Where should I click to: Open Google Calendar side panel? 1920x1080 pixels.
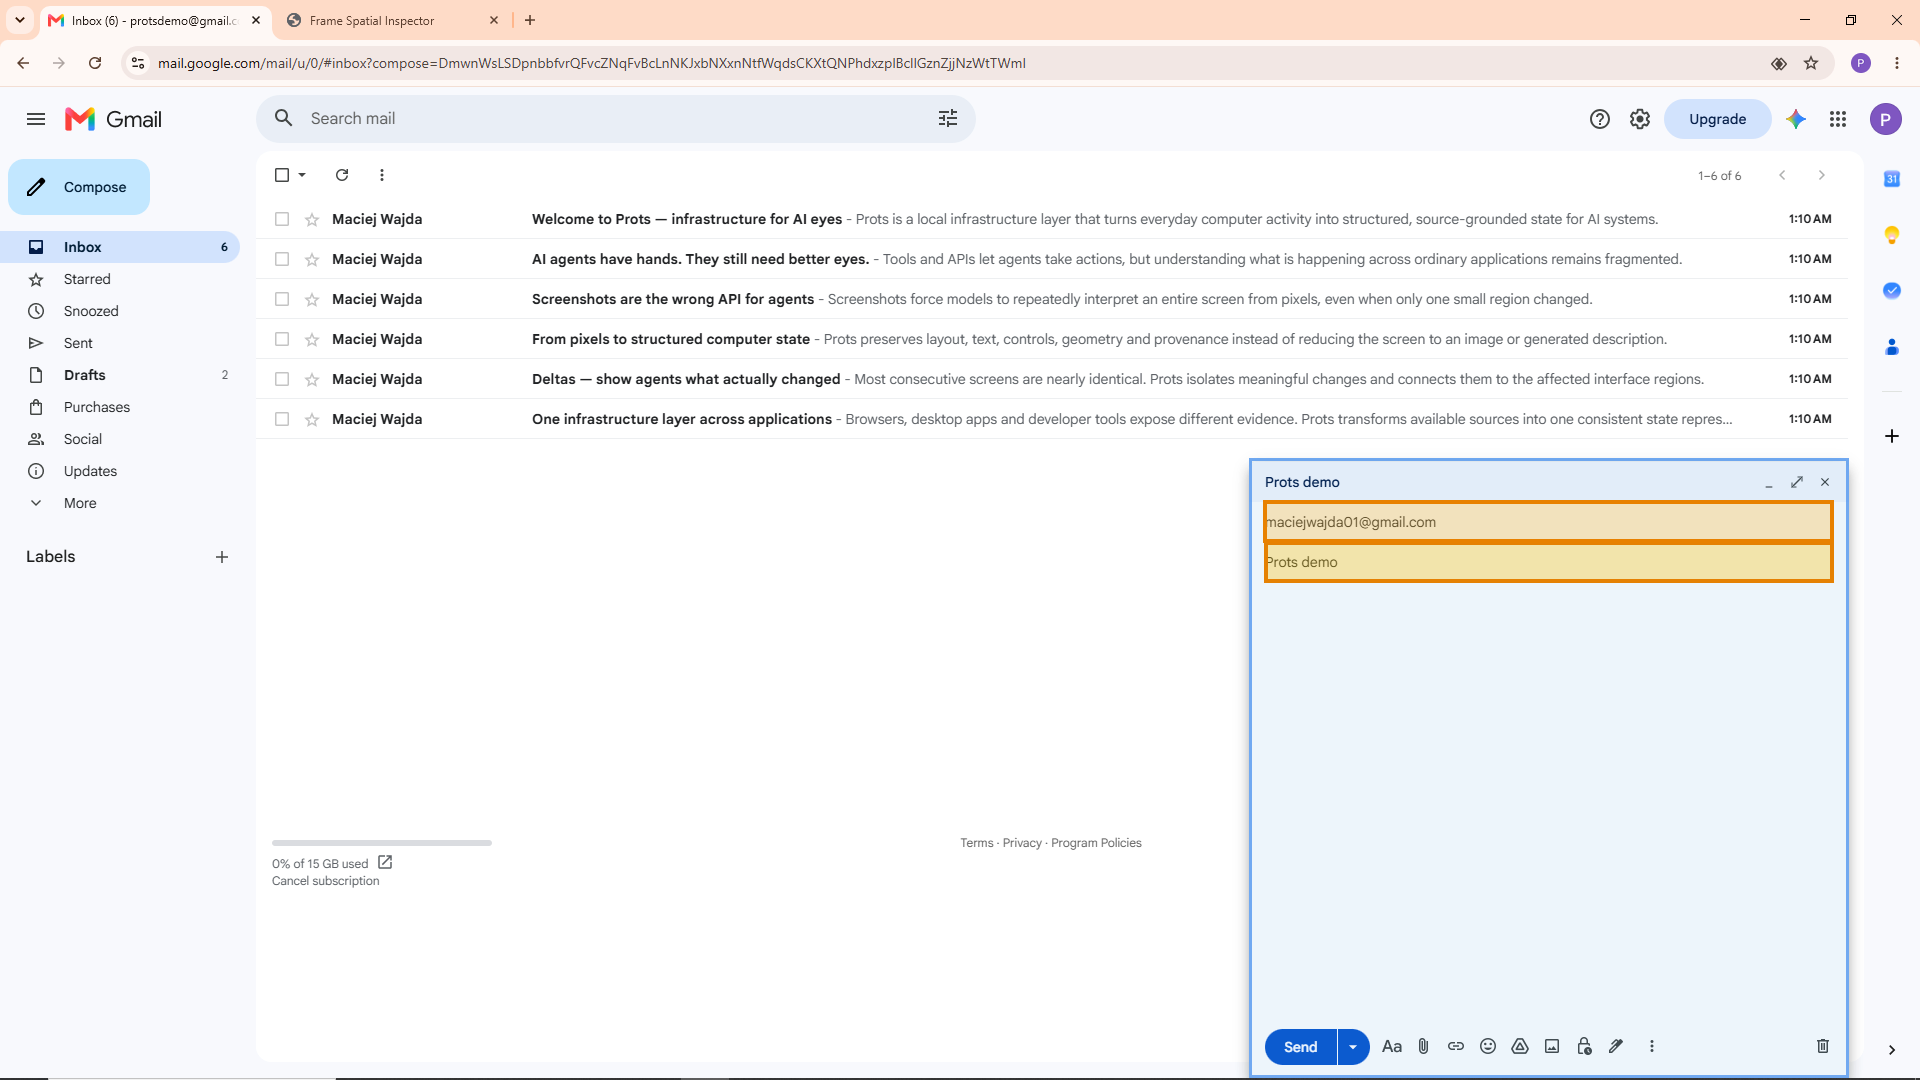point(1892,179)
